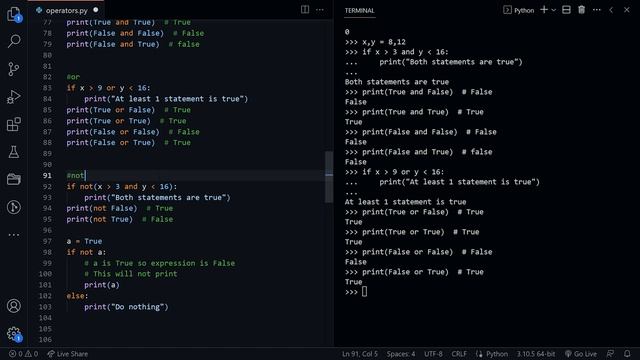Image resolution: width=640 pixels, height=360 pixels.
Task: Open the Explorer view in the activity bar
Action: point(14,14)
